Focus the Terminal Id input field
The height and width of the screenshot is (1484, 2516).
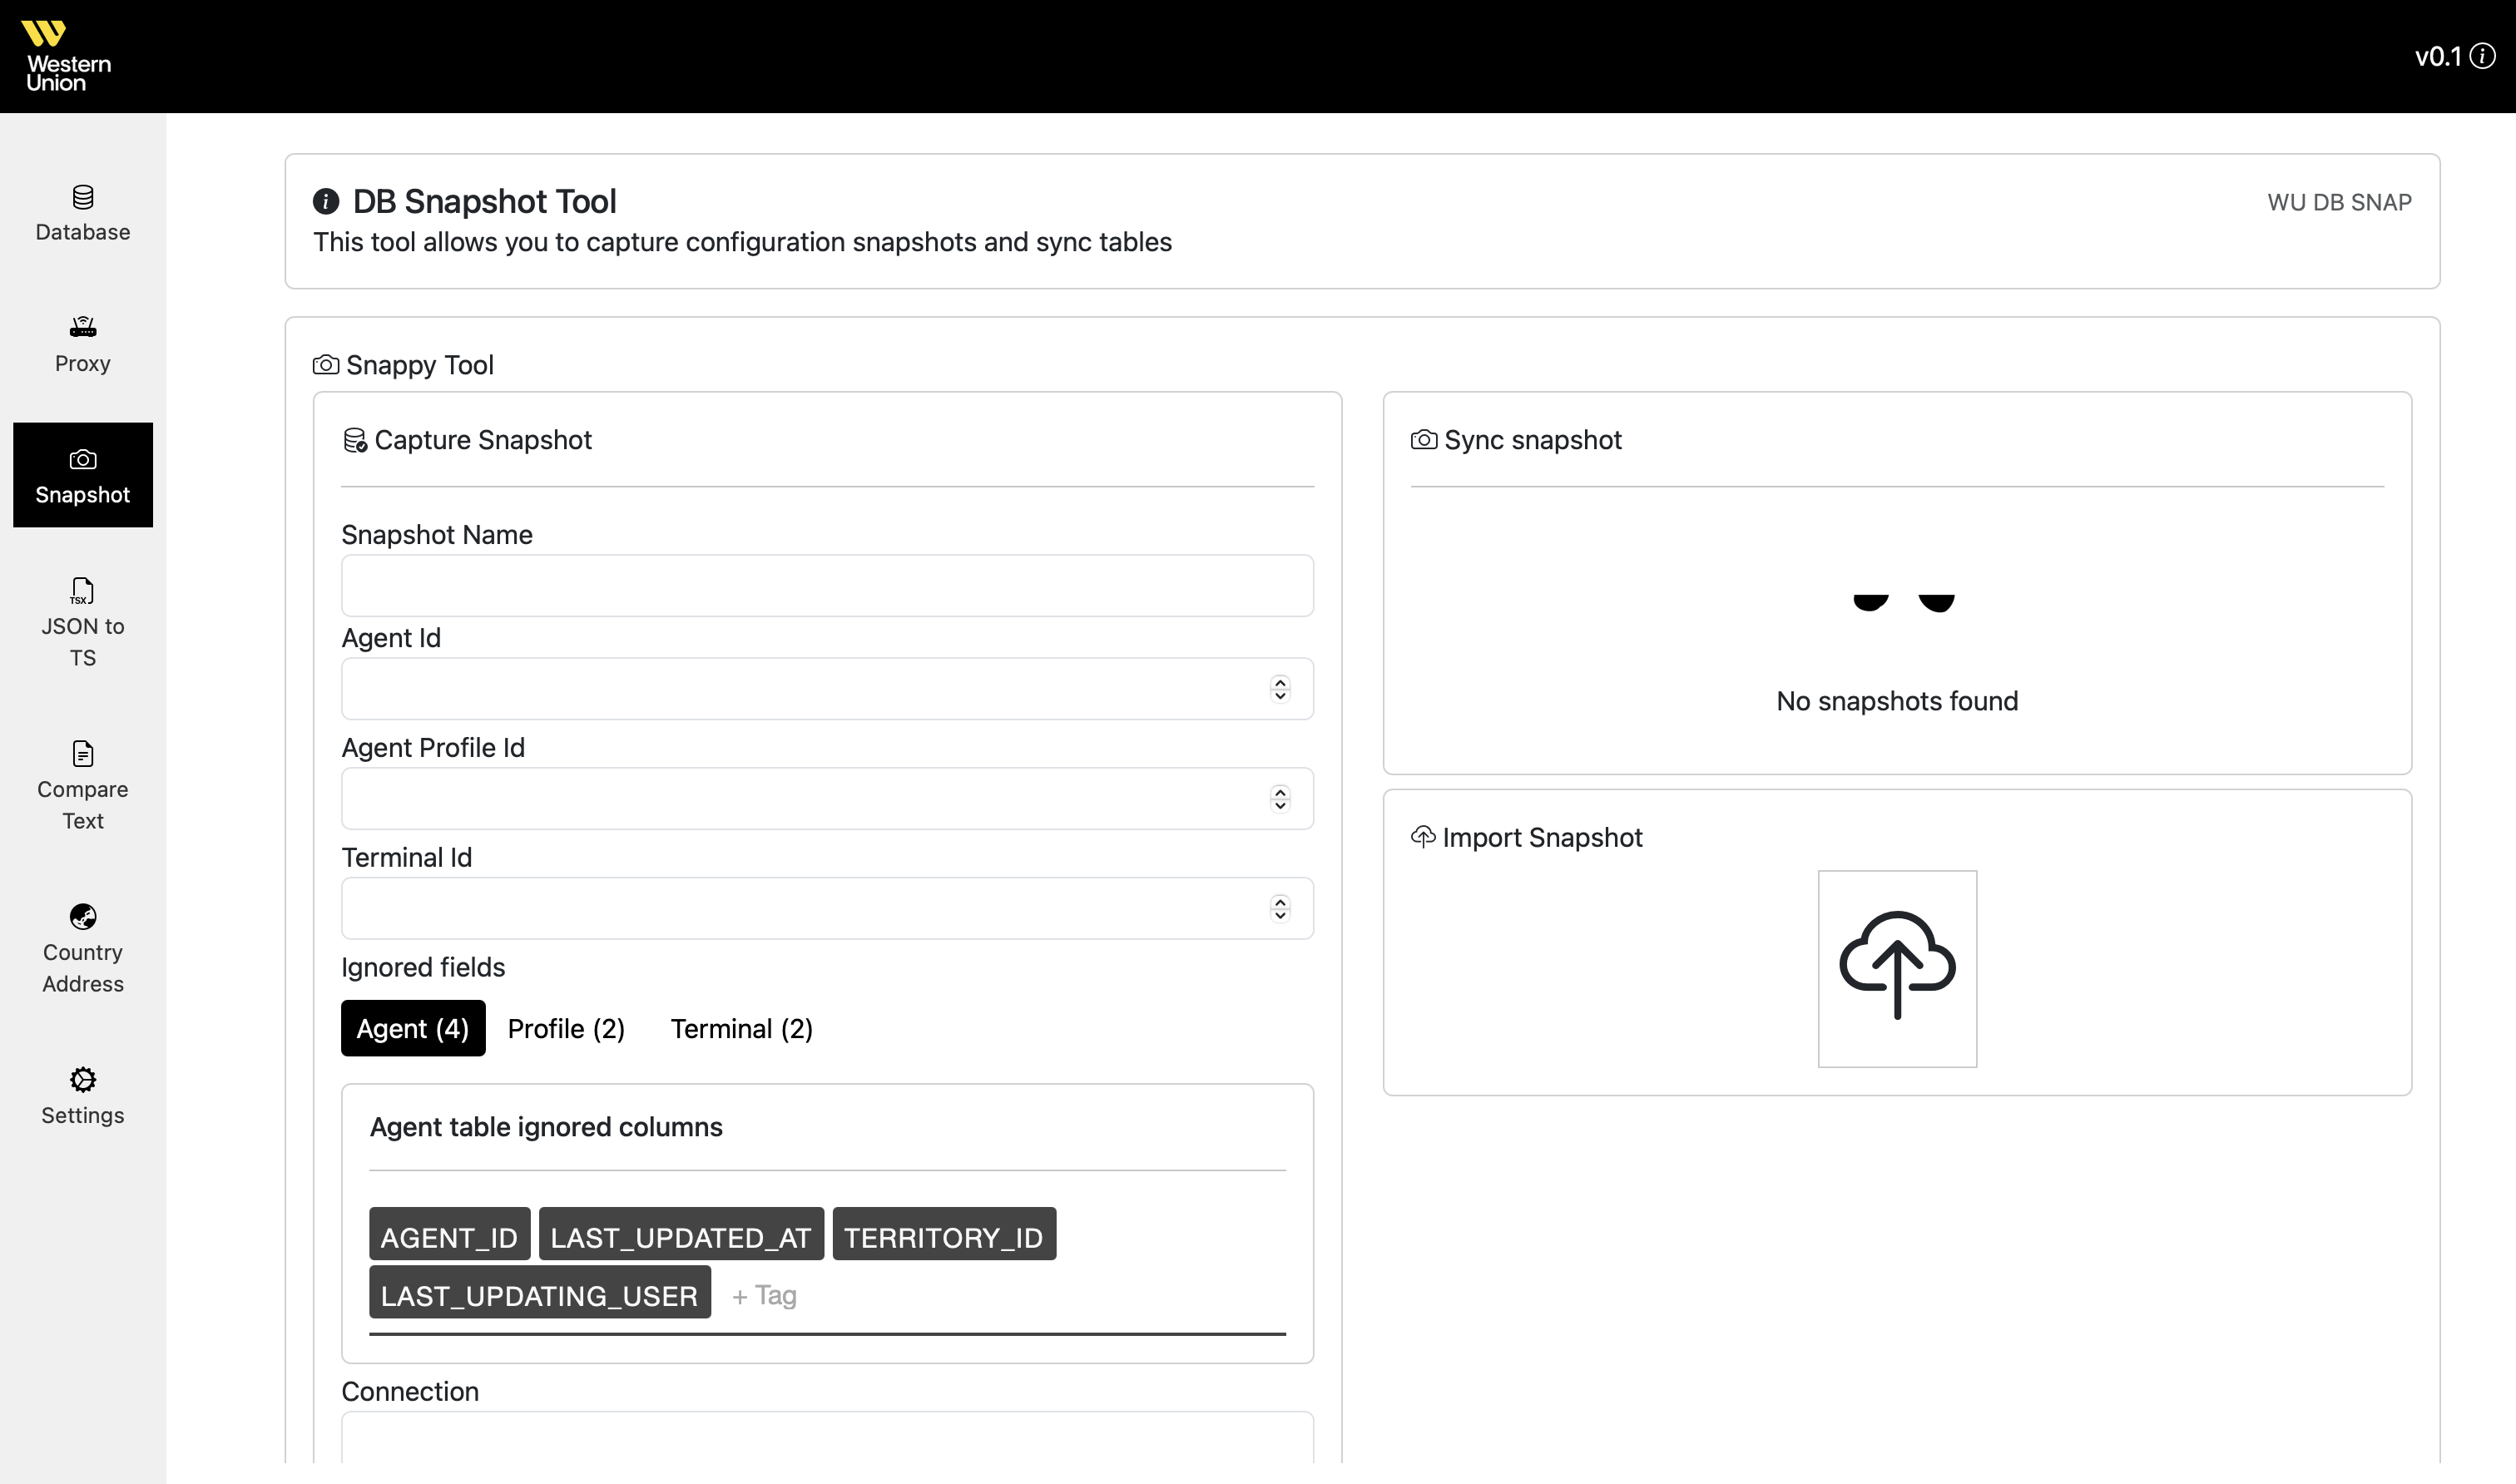827,909
